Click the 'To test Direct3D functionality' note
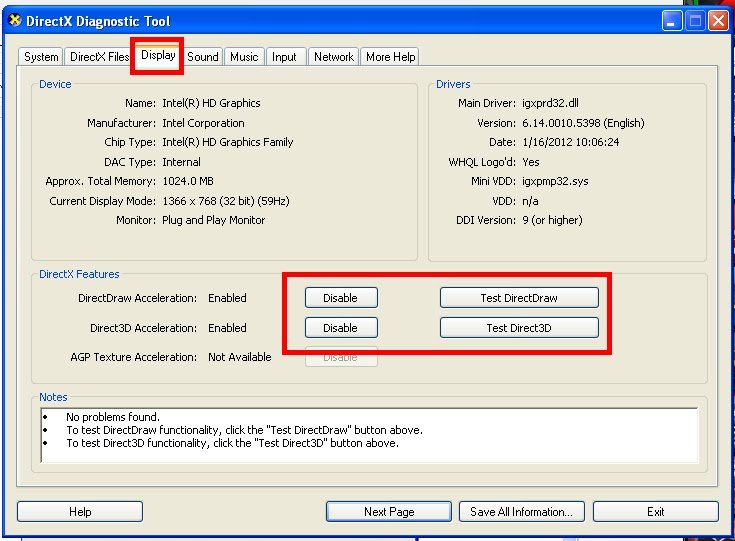The image size is (735, 541). click(x=232, y=443)
